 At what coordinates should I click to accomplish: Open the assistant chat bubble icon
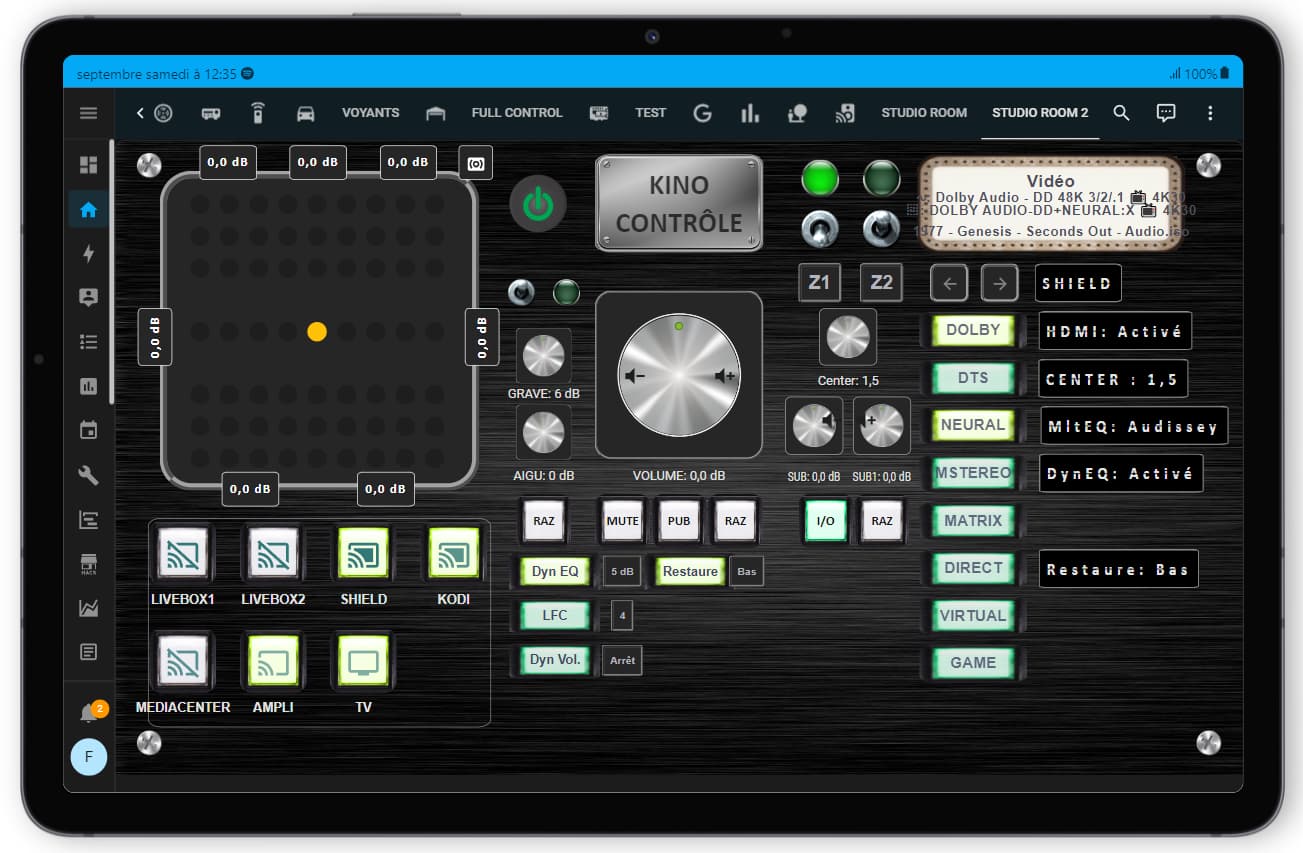pos(1166,113)
